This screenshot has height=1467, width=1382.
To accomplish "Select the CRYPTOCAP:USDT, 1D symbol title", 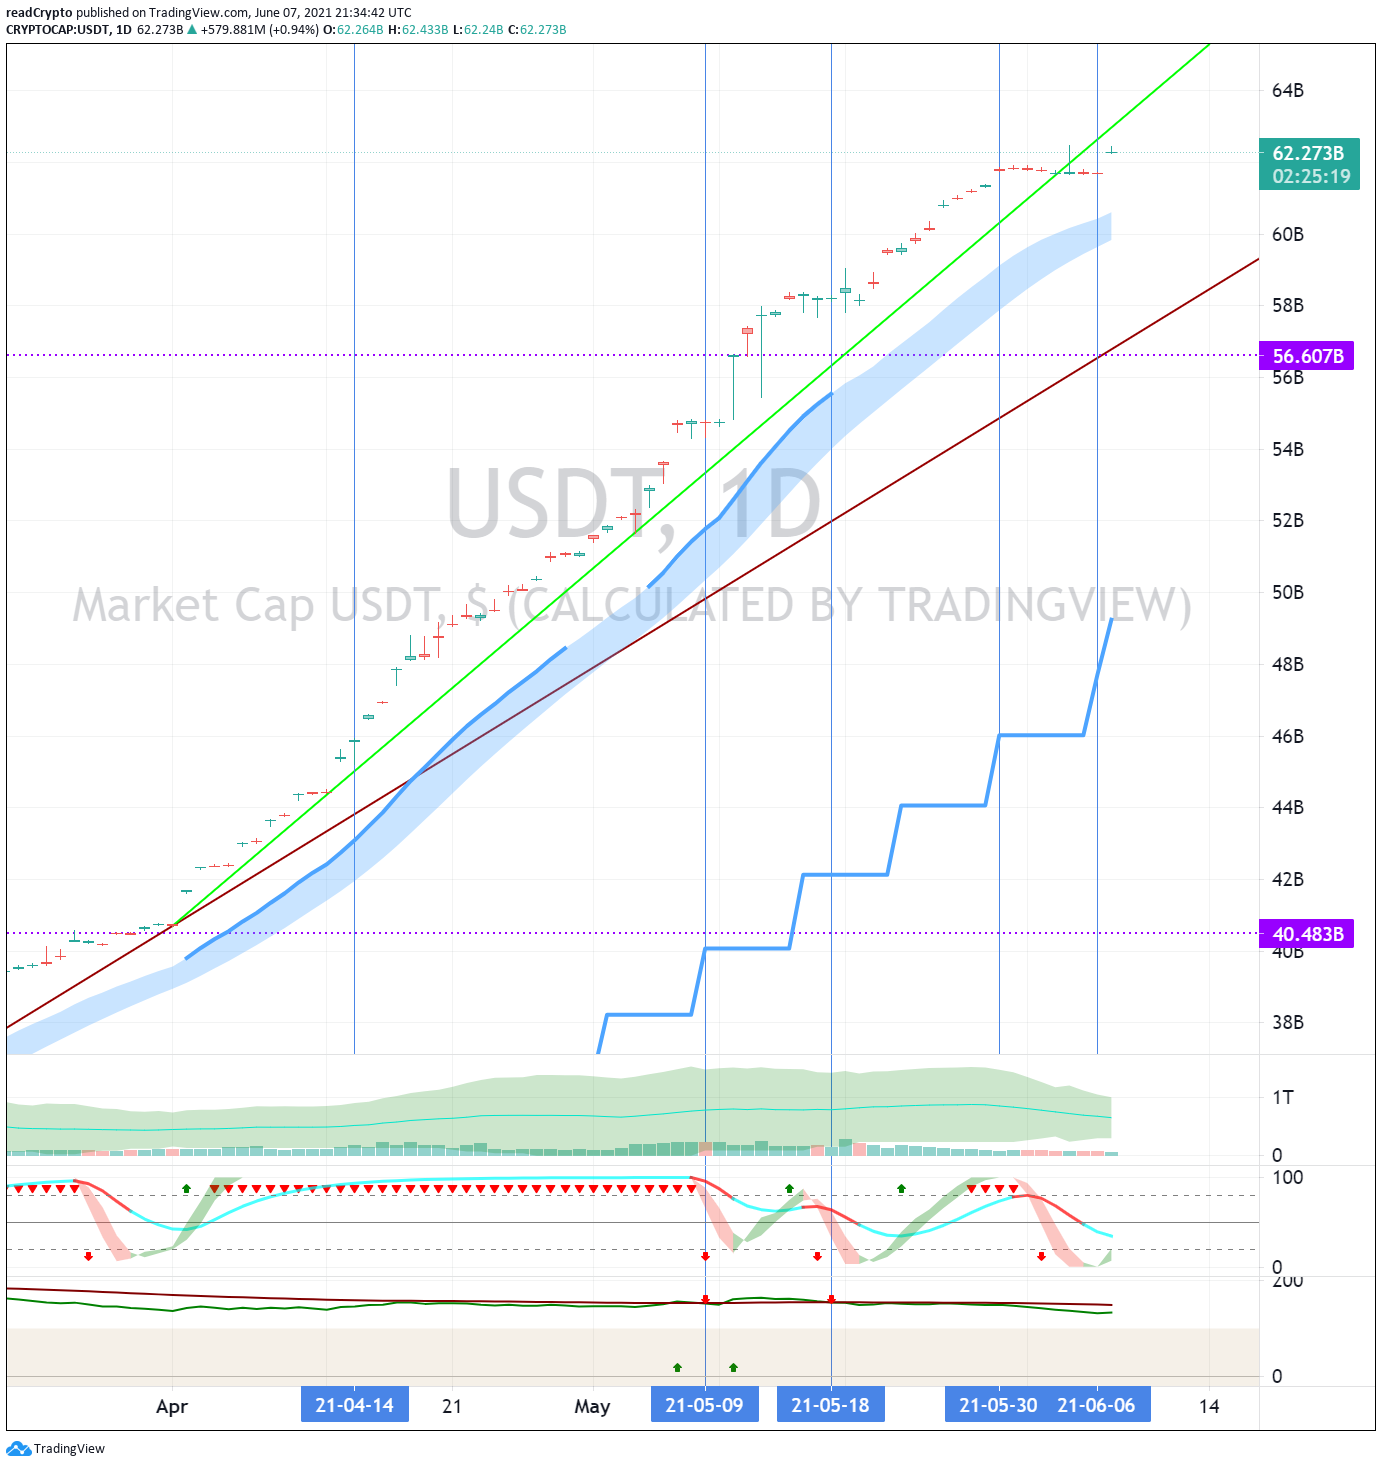I will tap(69, 29).
